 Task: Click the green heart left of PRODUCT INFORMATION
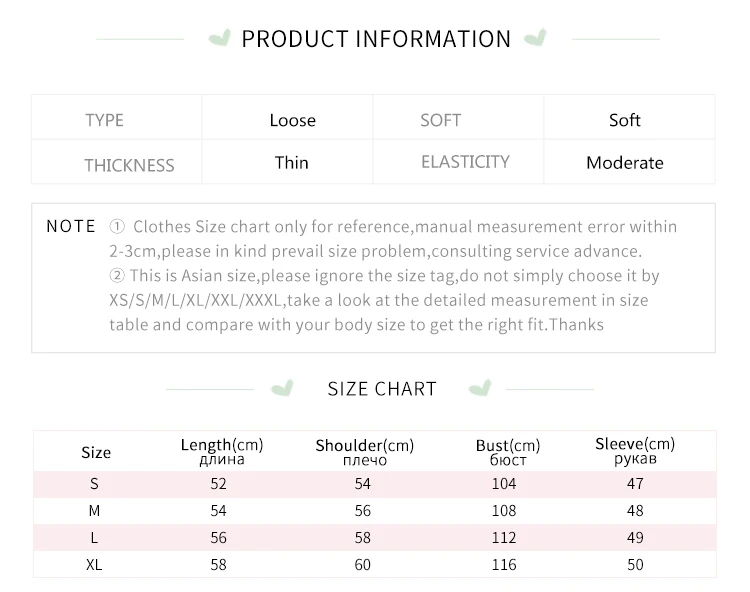[217, 39]
